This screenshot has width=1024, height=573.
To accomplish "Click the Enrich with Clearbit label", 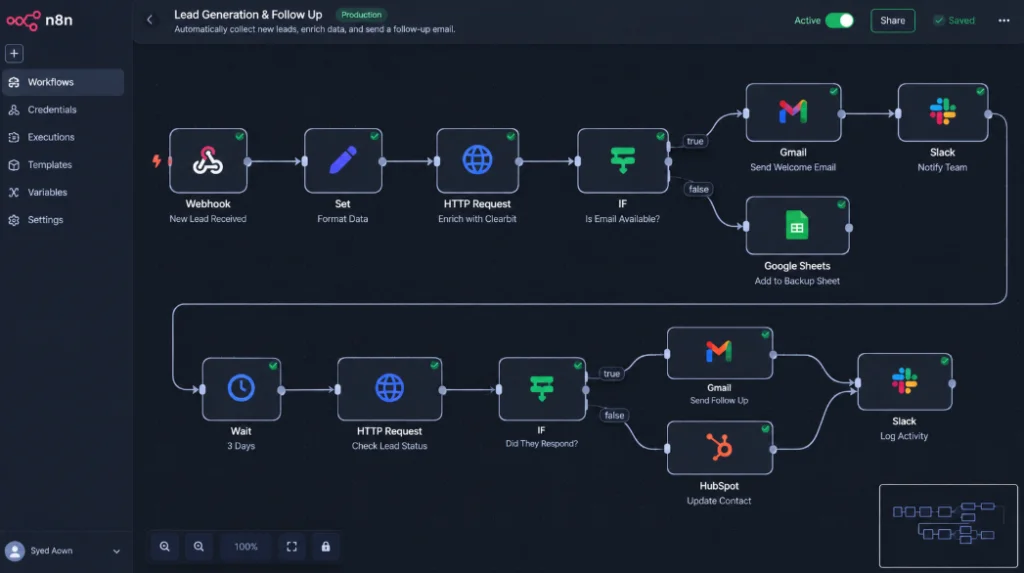I will 477,219.
